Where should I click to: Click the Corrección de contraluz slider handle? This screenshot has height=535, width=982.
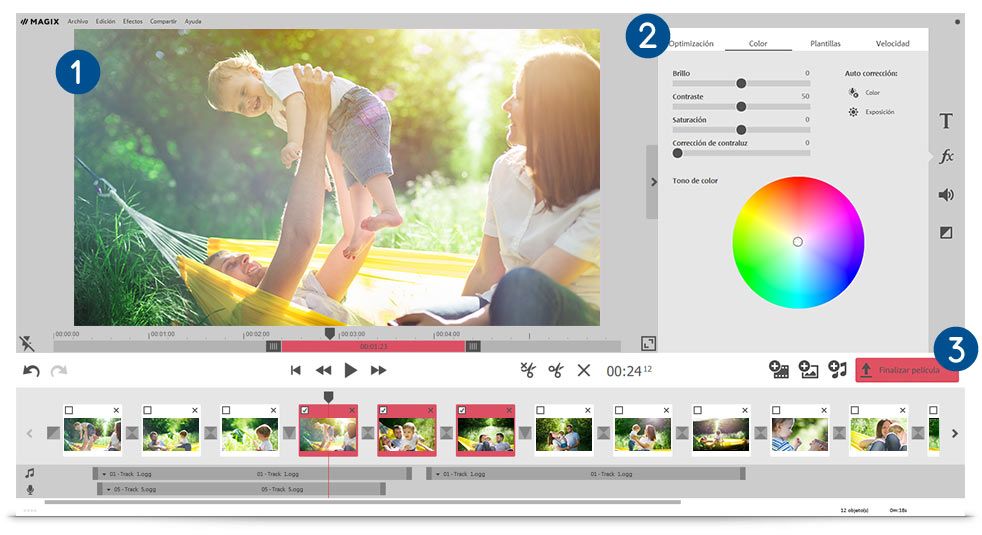click(x=677, y=153)
